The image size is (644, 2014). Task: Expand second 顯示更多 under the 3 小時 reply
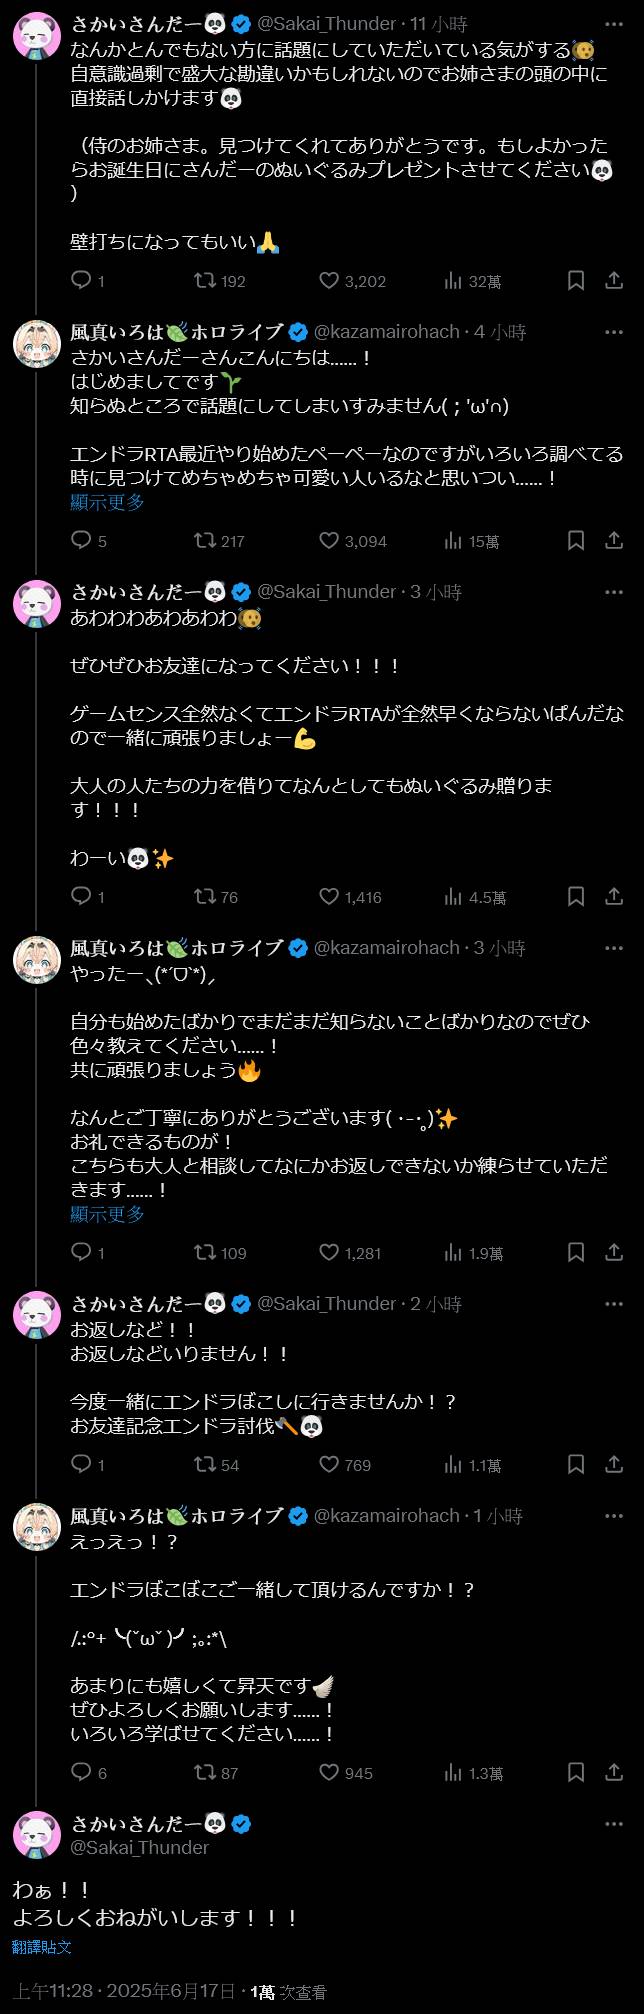point(107,1214)
